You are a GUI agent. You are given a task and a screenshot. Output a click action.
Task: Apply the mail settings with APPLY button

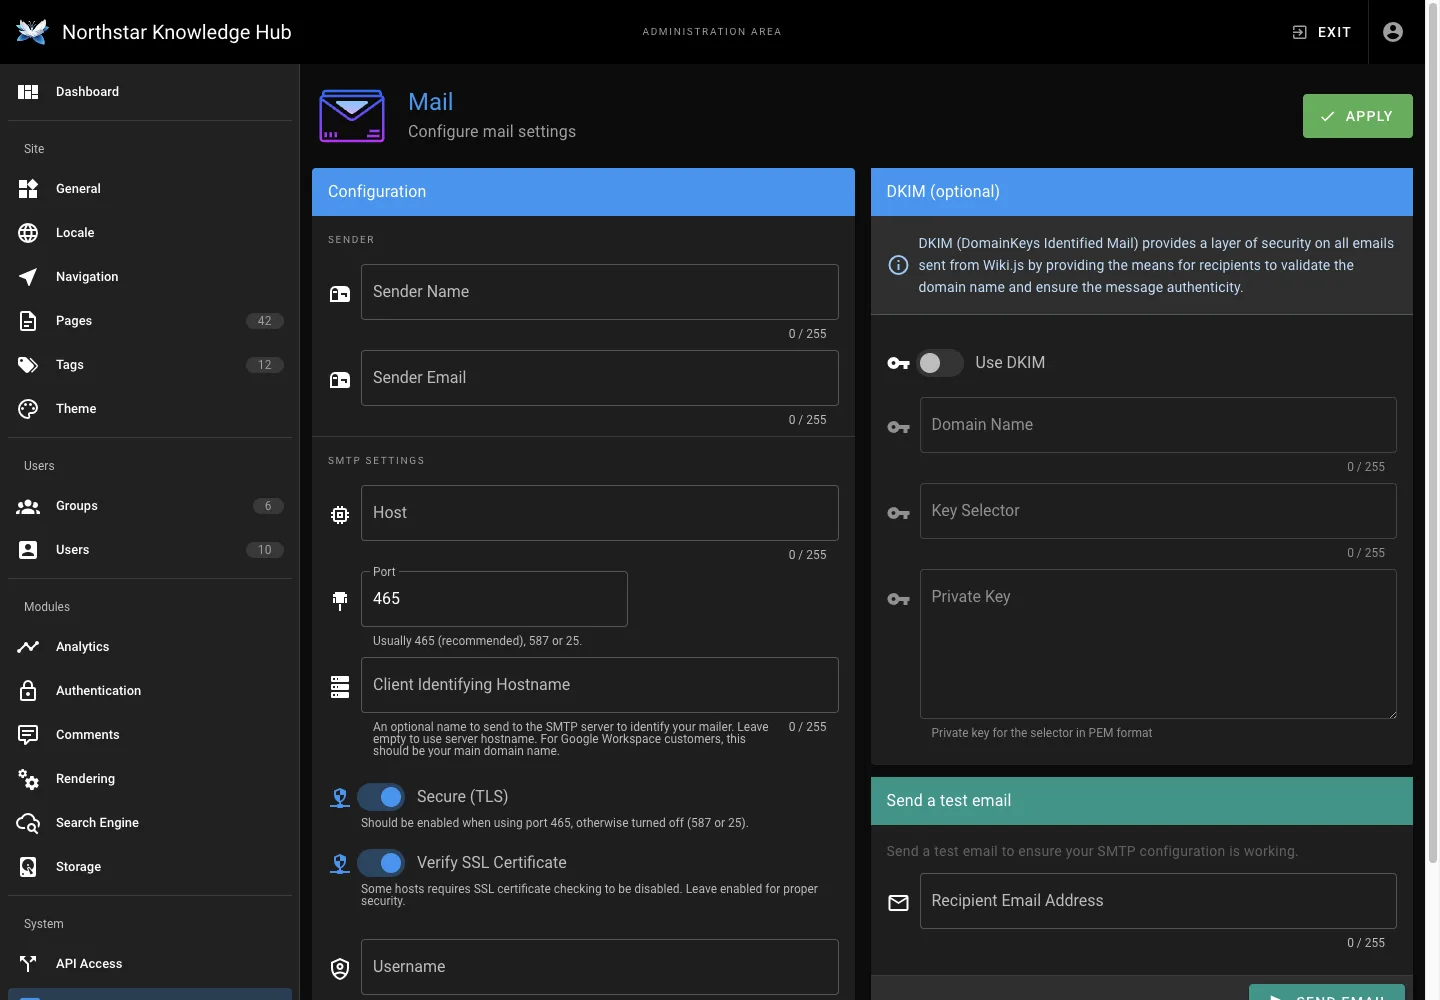pos(1357,116)
